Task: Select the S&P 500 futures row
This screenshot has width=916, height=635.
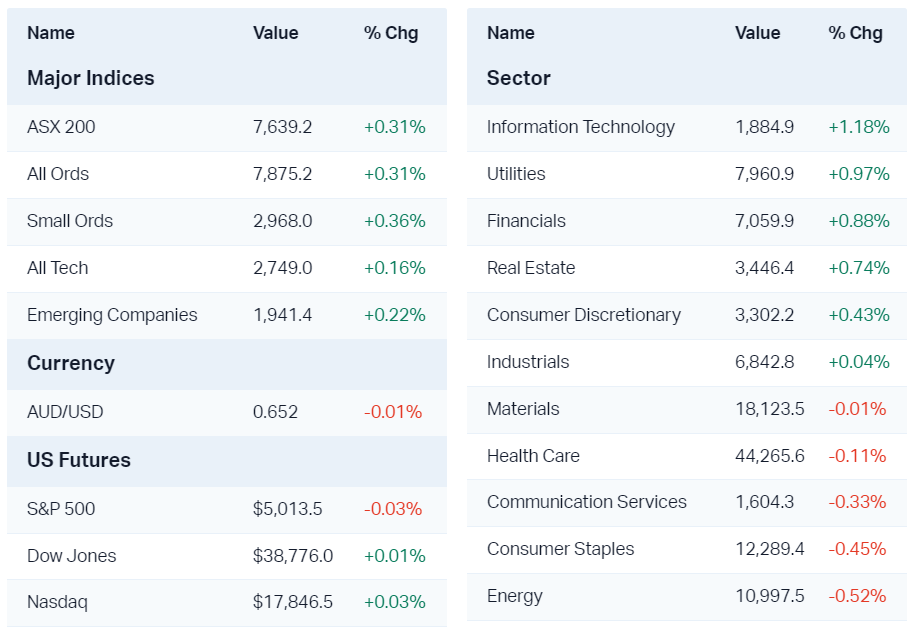Action: tap(61, 509)
